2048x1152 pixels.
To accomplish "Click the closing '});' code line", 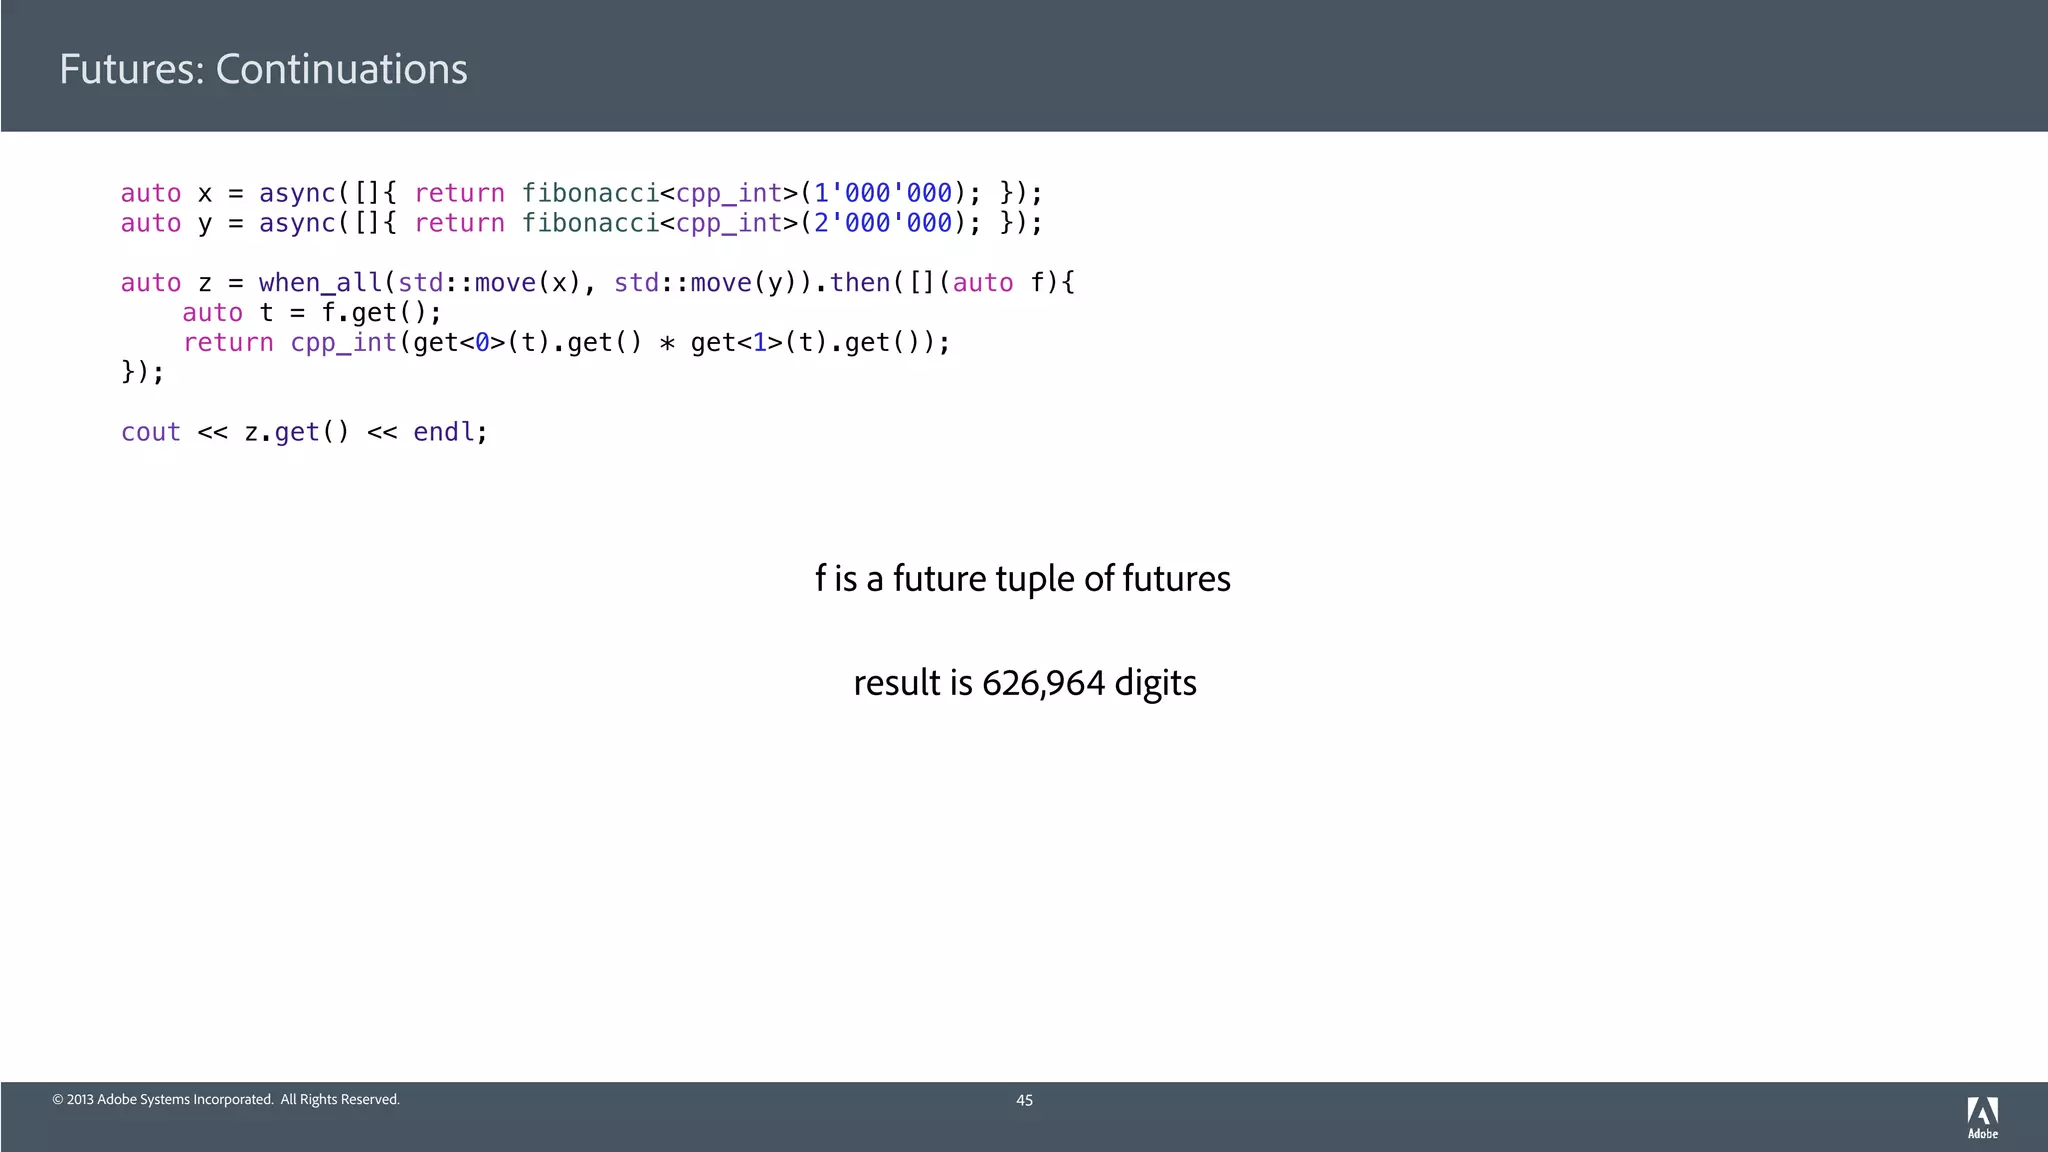I will [142, 372].
